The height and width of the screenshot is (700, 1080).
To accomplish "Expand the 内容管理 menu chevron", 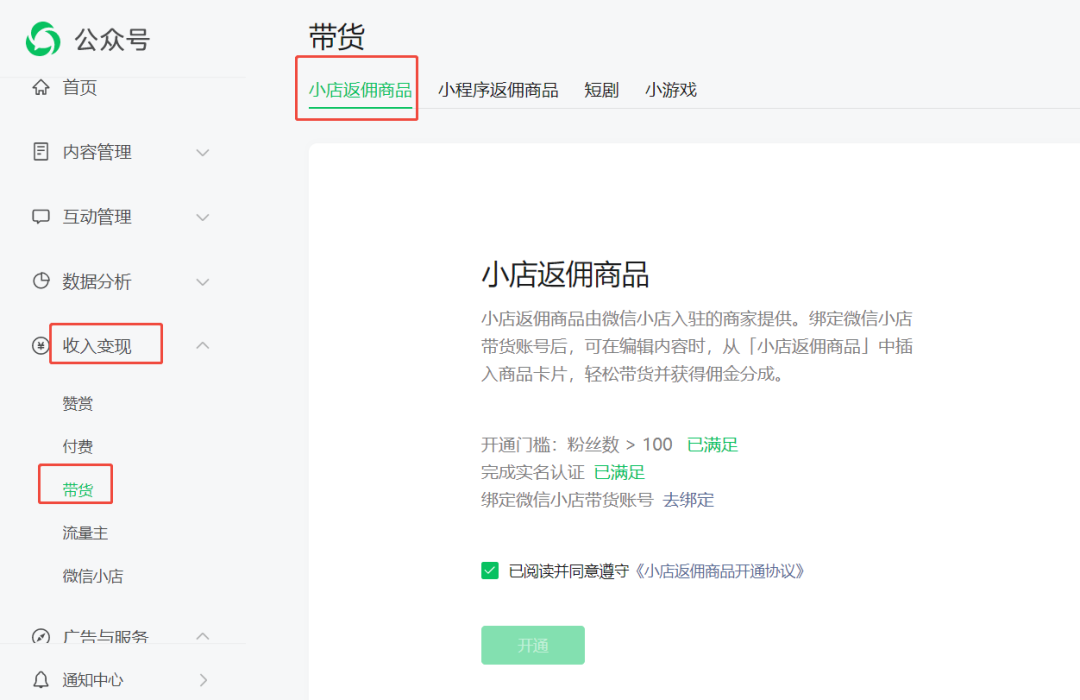I will pyautogui.click(x=203, y=153).
